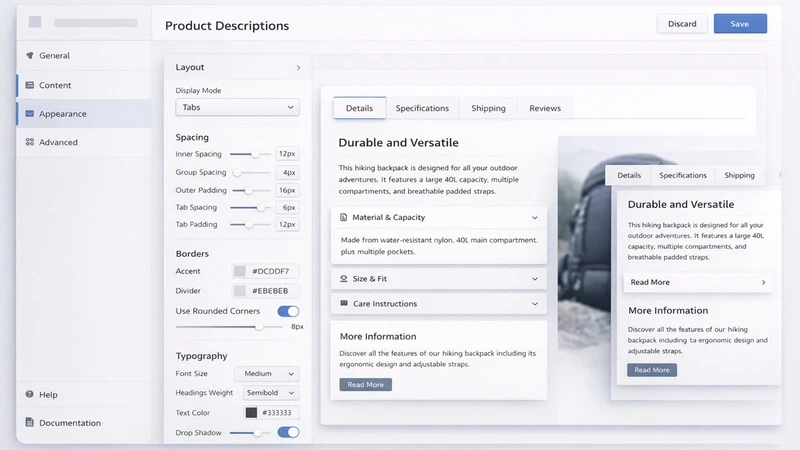Click the Accent #DCDDF7 hex field
Viewport: 800px width, 450px height.
click(266, 271)
